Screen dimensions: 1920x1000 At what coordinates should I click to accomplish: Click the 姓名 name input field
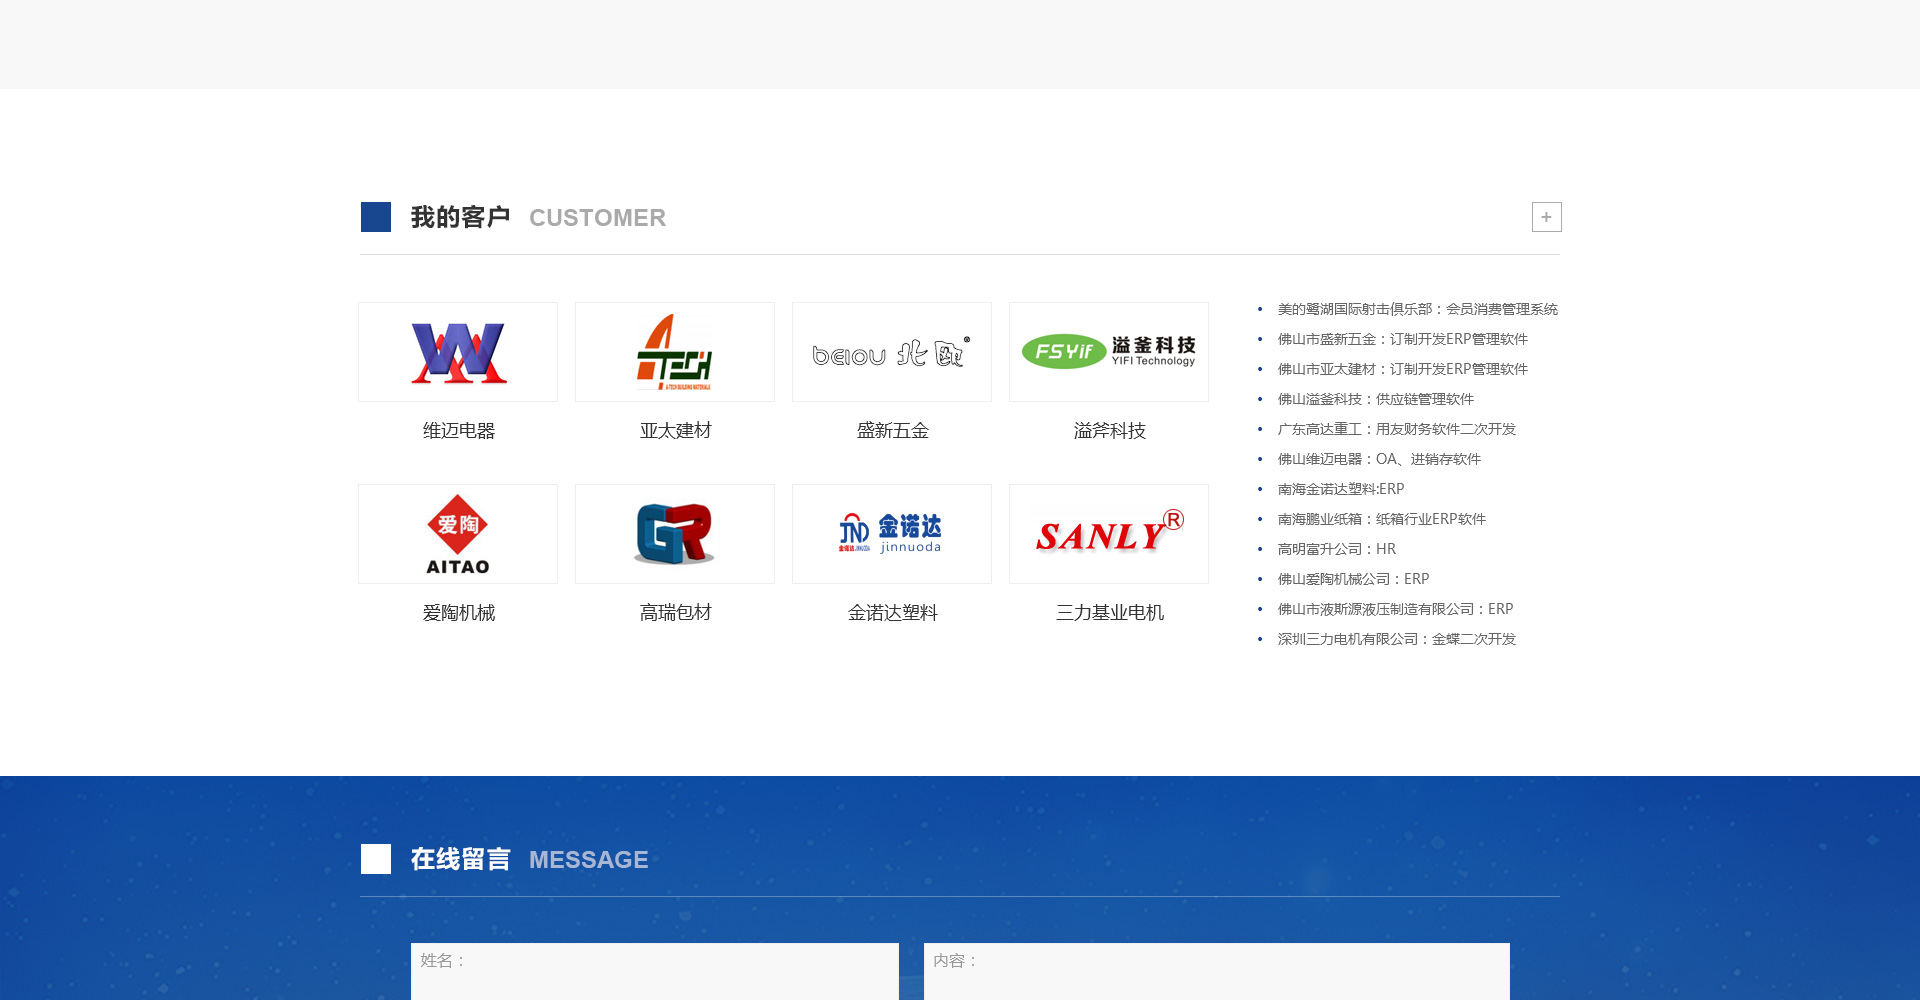pos(654,970)
